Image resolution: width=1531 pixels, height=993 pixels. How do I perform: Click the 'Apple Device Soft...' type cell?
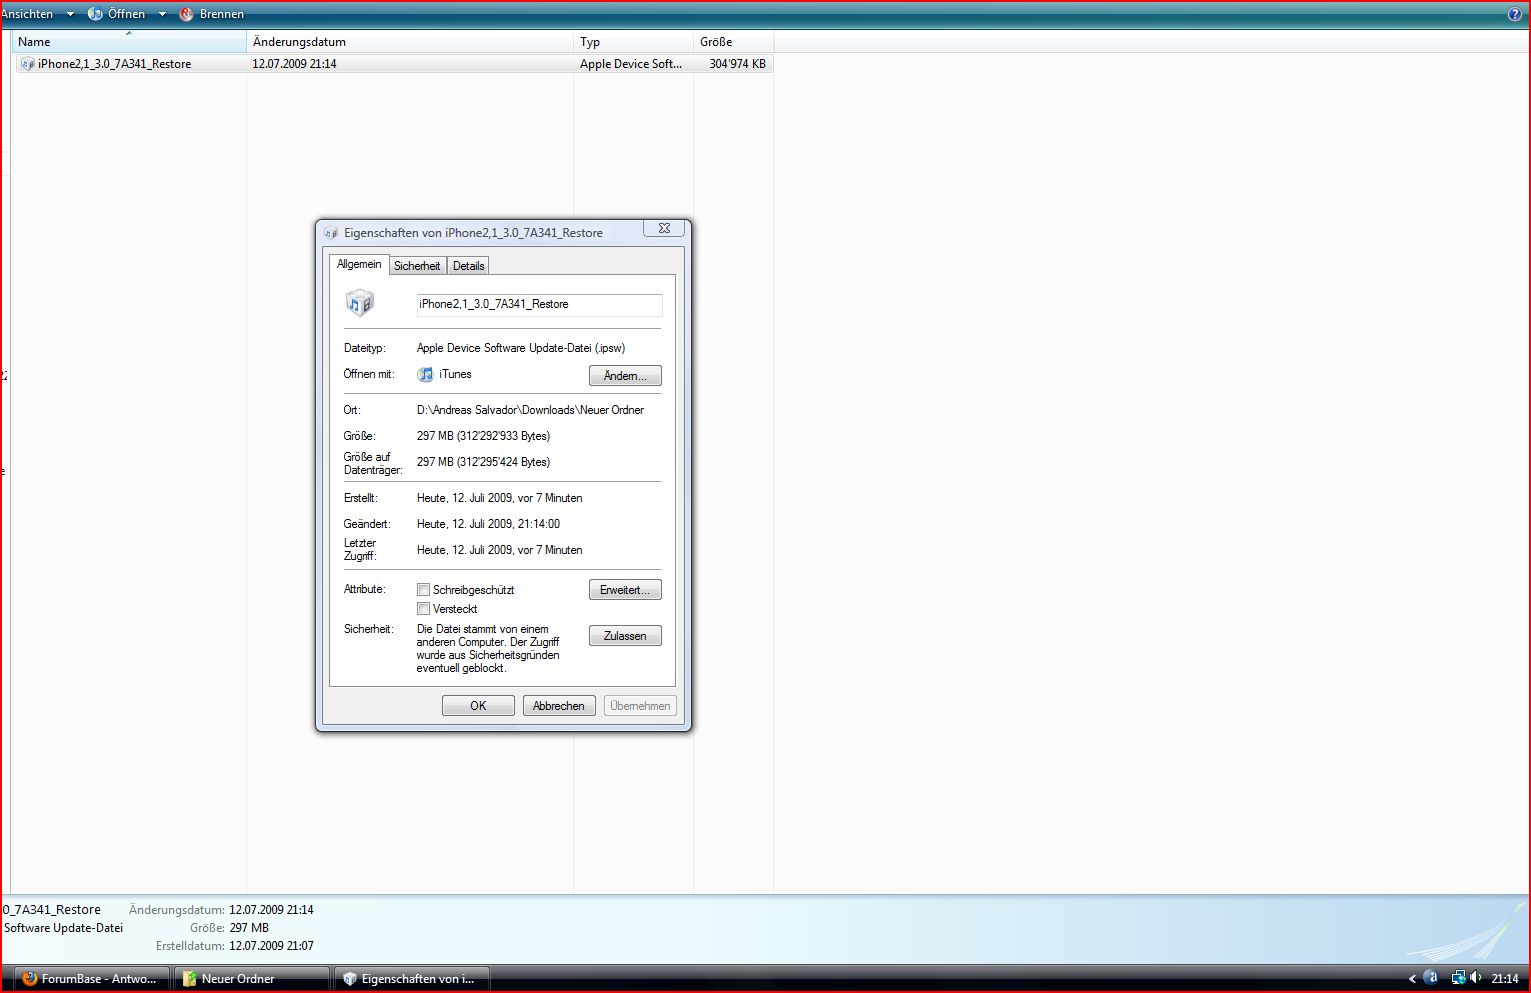(x=631, y=64)
